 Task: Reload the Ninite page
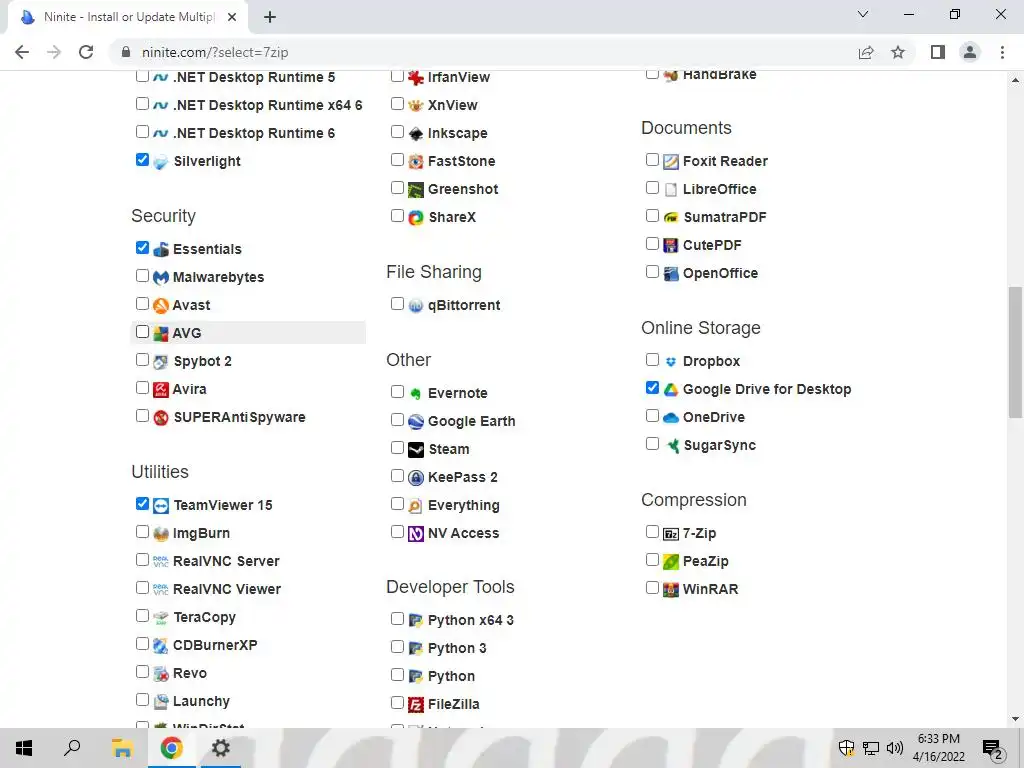point(86,52)
